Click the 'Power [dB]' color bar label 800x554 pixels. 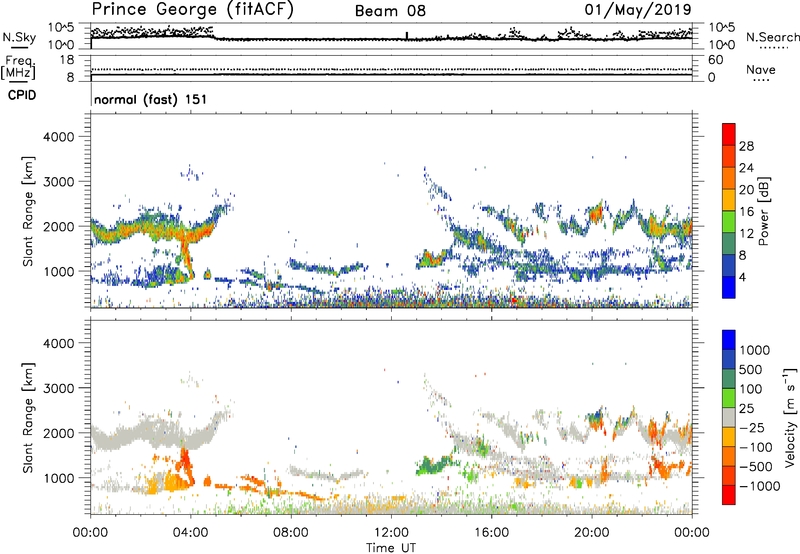pyautogui.click(x=763, y=211)
